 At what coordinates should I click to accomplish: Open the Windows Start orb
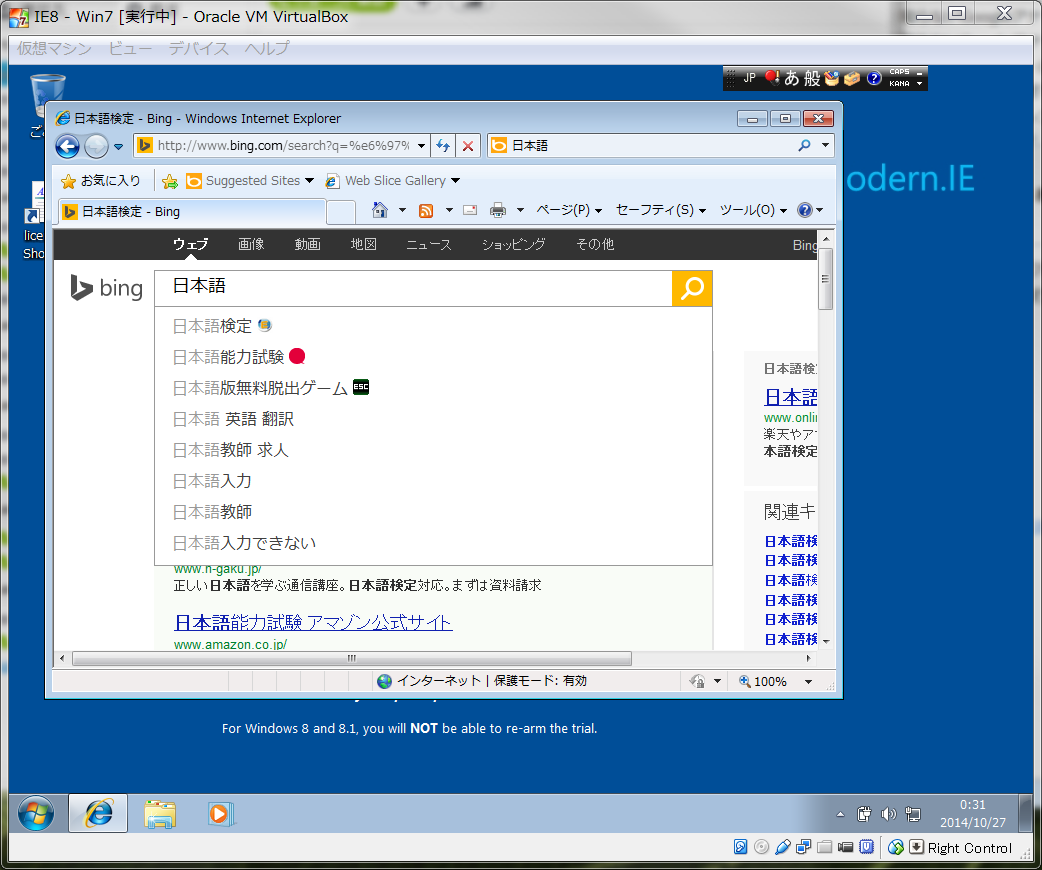pyautogui.click(x=36, y=813)
